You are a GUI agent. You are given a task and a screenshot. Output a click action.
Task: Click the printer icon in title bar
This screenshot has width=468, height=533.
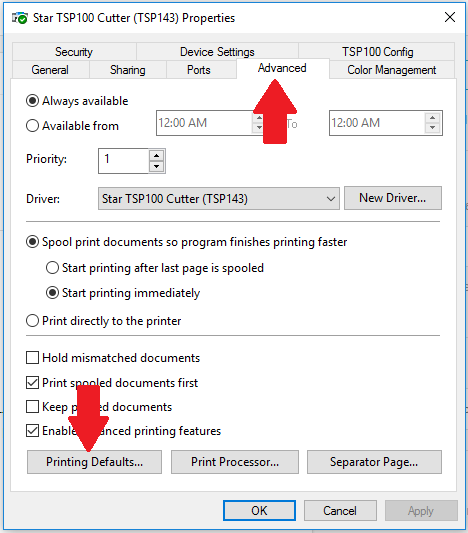tap(19, 18)
